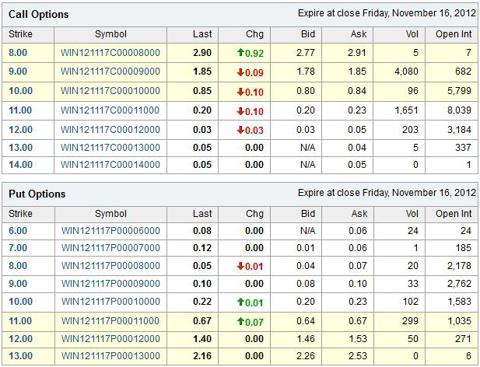Click the Put Options Vol column header
Viewport: 480px width, 367px height.
pos(412,214)
